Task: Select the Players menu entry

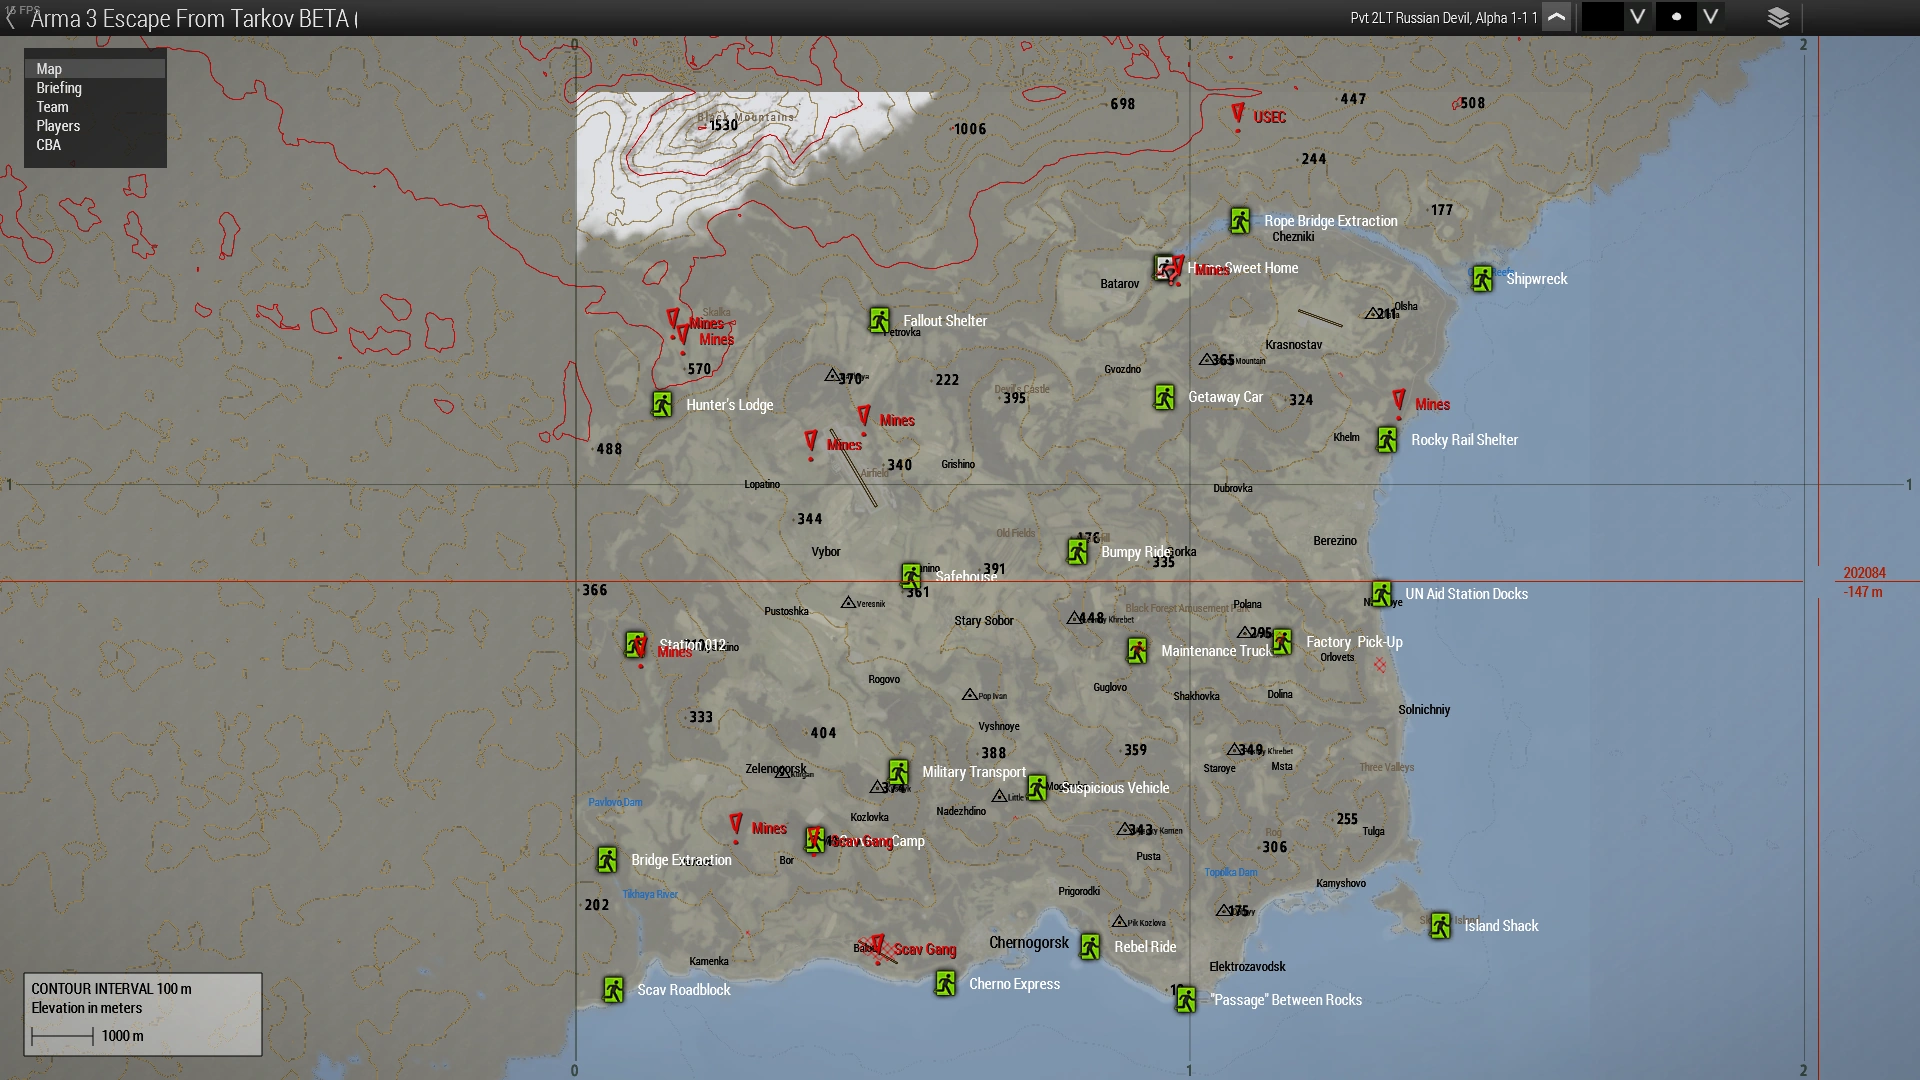Action: [58, 126]
